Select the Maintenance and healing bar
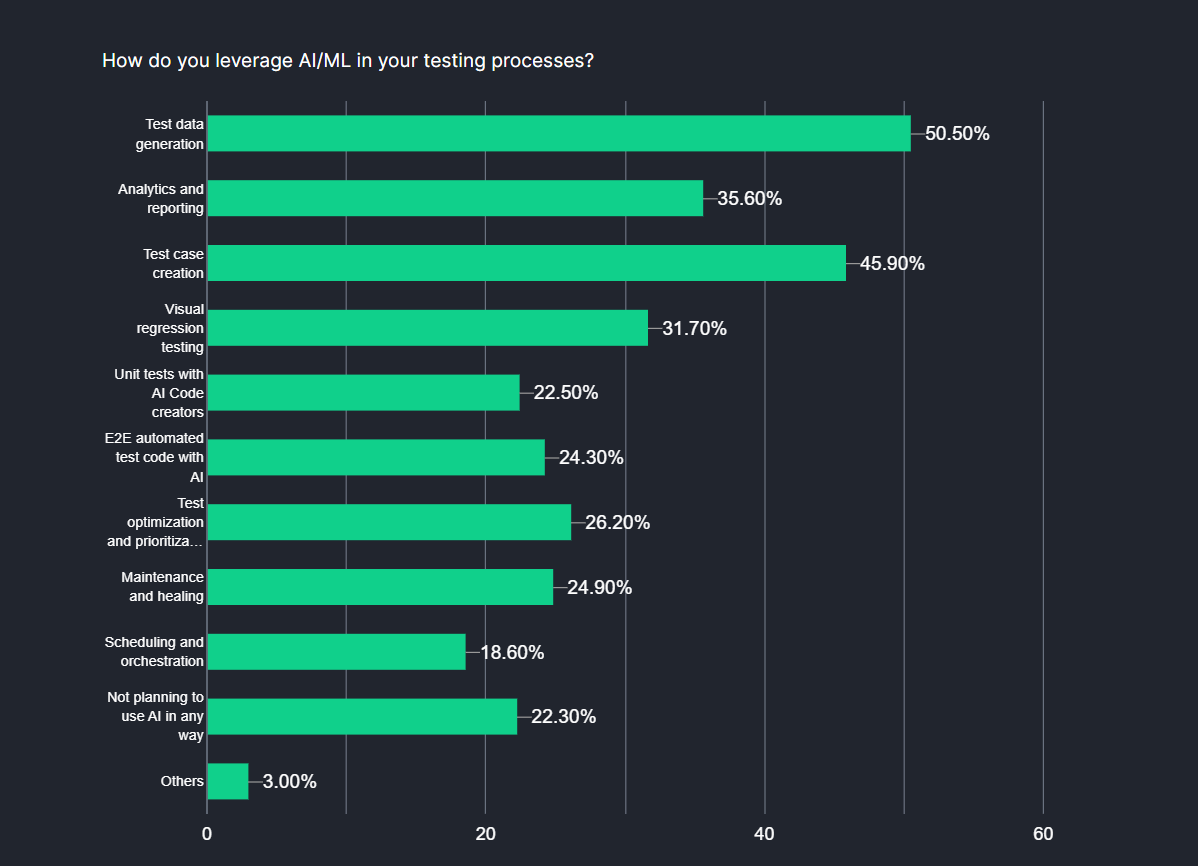 (380, 587)
